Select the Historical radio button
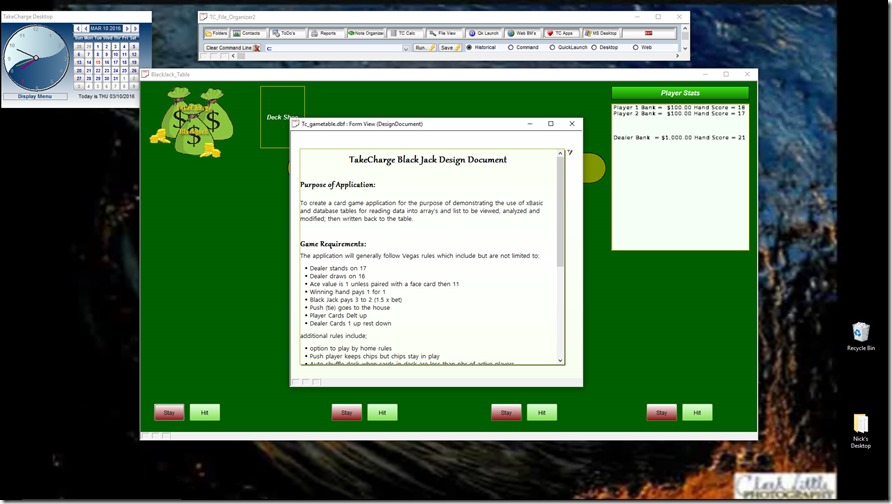892x504 pixels. (x=470, y=47)
